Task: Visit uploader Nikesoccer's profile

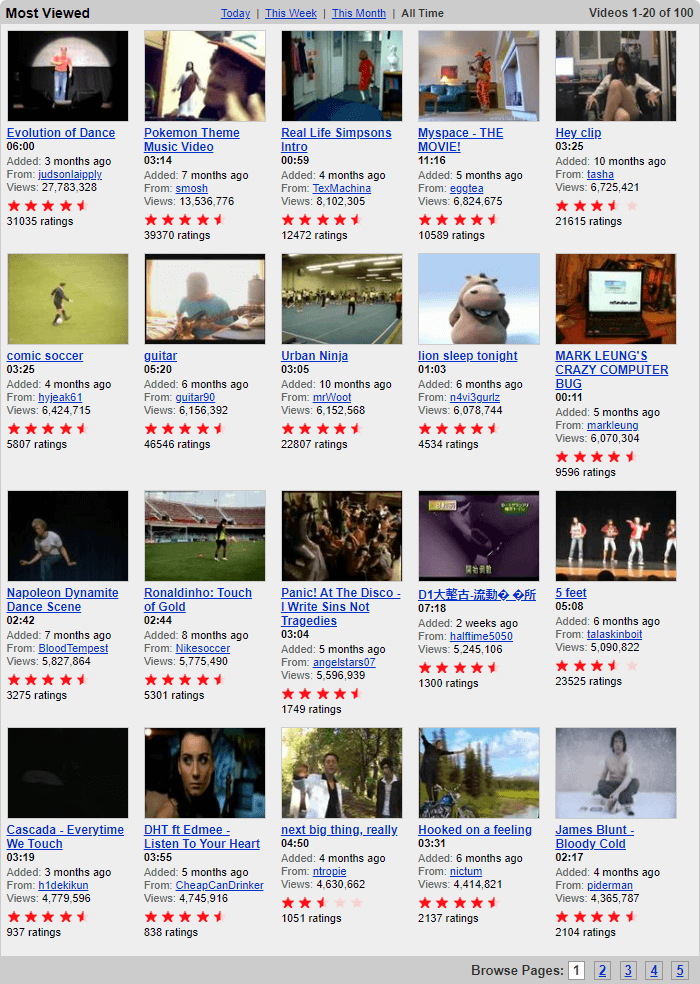Action: coord(203,648)
